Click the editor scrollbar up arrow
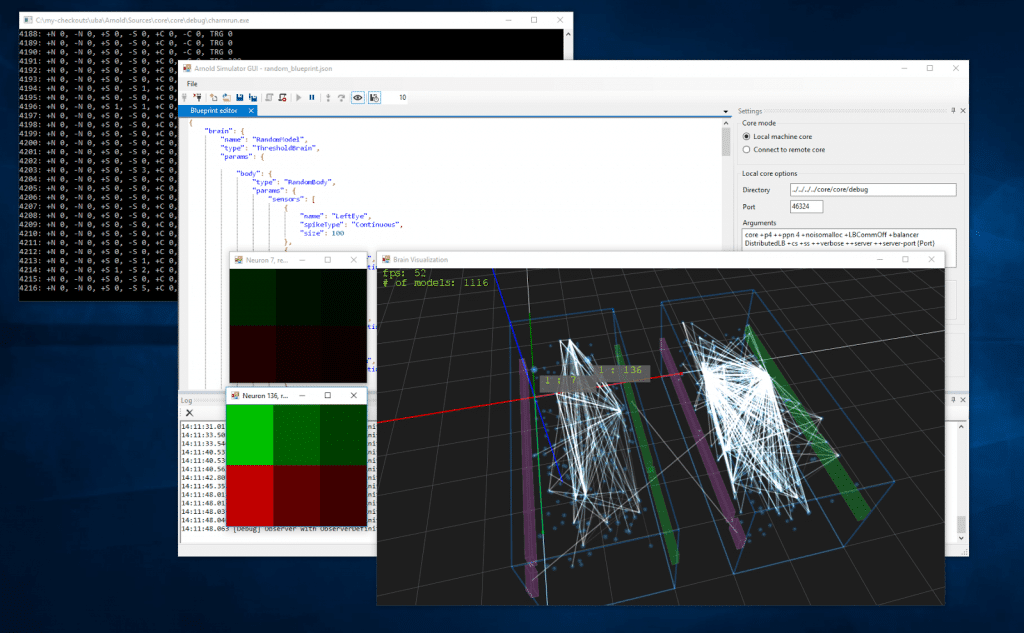The image size is (1024, 633). 726,122
